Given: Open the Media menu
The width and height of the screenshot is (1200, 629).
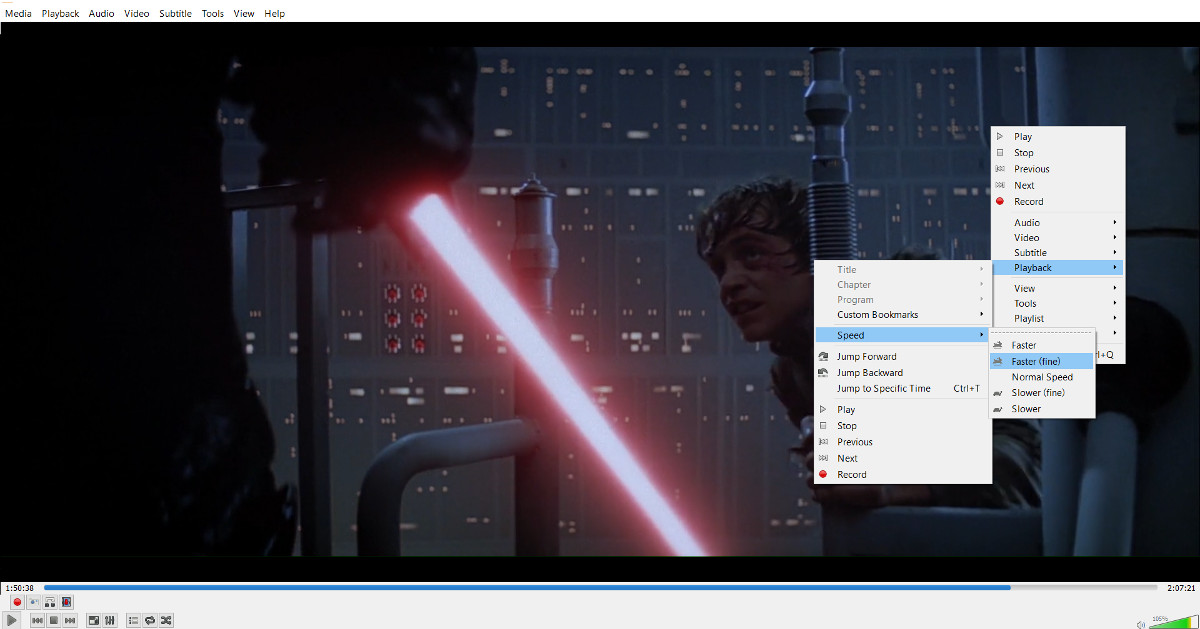Looking at the screenshot, I should (18, 14).
